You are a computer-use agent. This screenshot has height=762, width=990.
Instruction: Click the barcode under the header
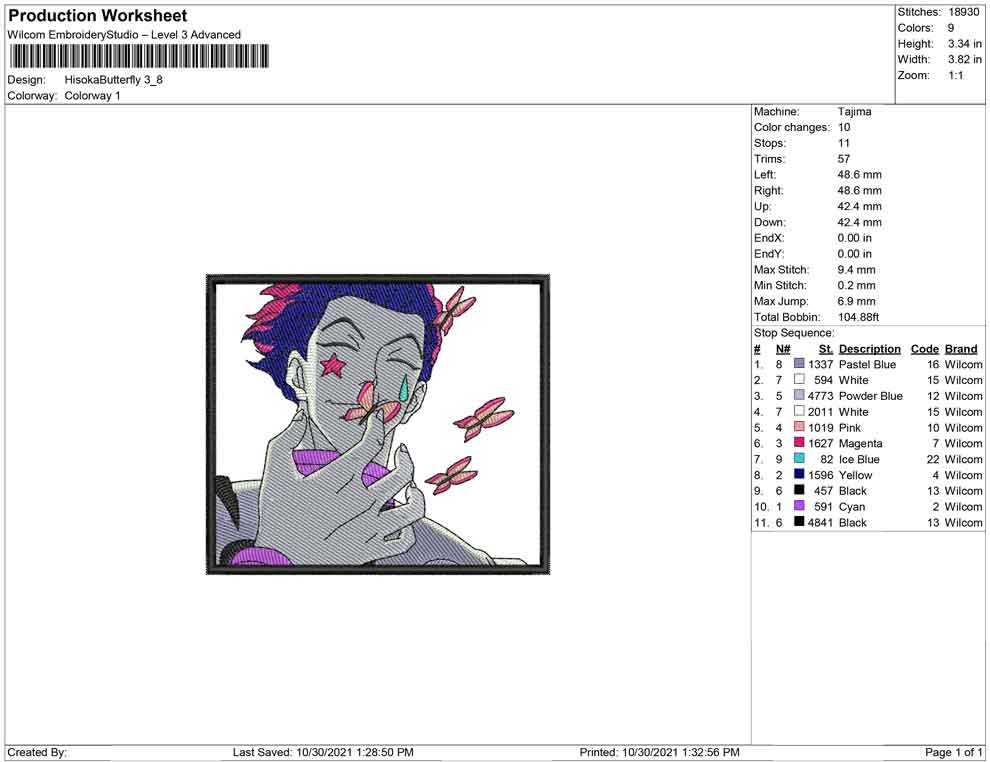coord(138,56)
